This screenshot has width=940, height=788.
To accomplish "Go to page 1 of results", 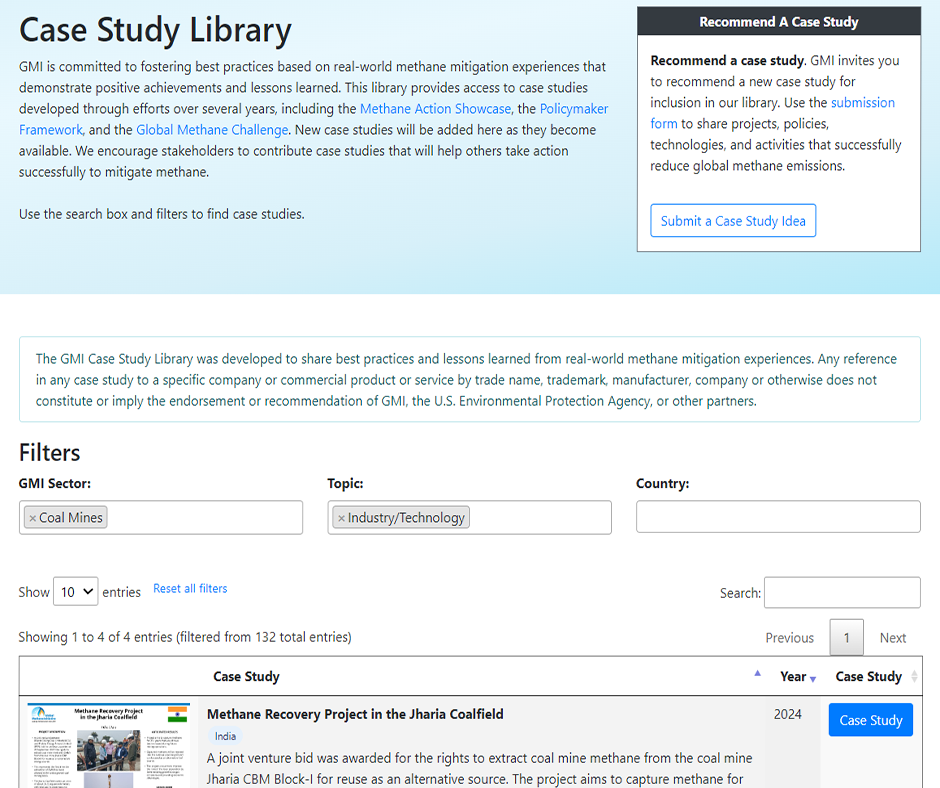I will point(846,638).
